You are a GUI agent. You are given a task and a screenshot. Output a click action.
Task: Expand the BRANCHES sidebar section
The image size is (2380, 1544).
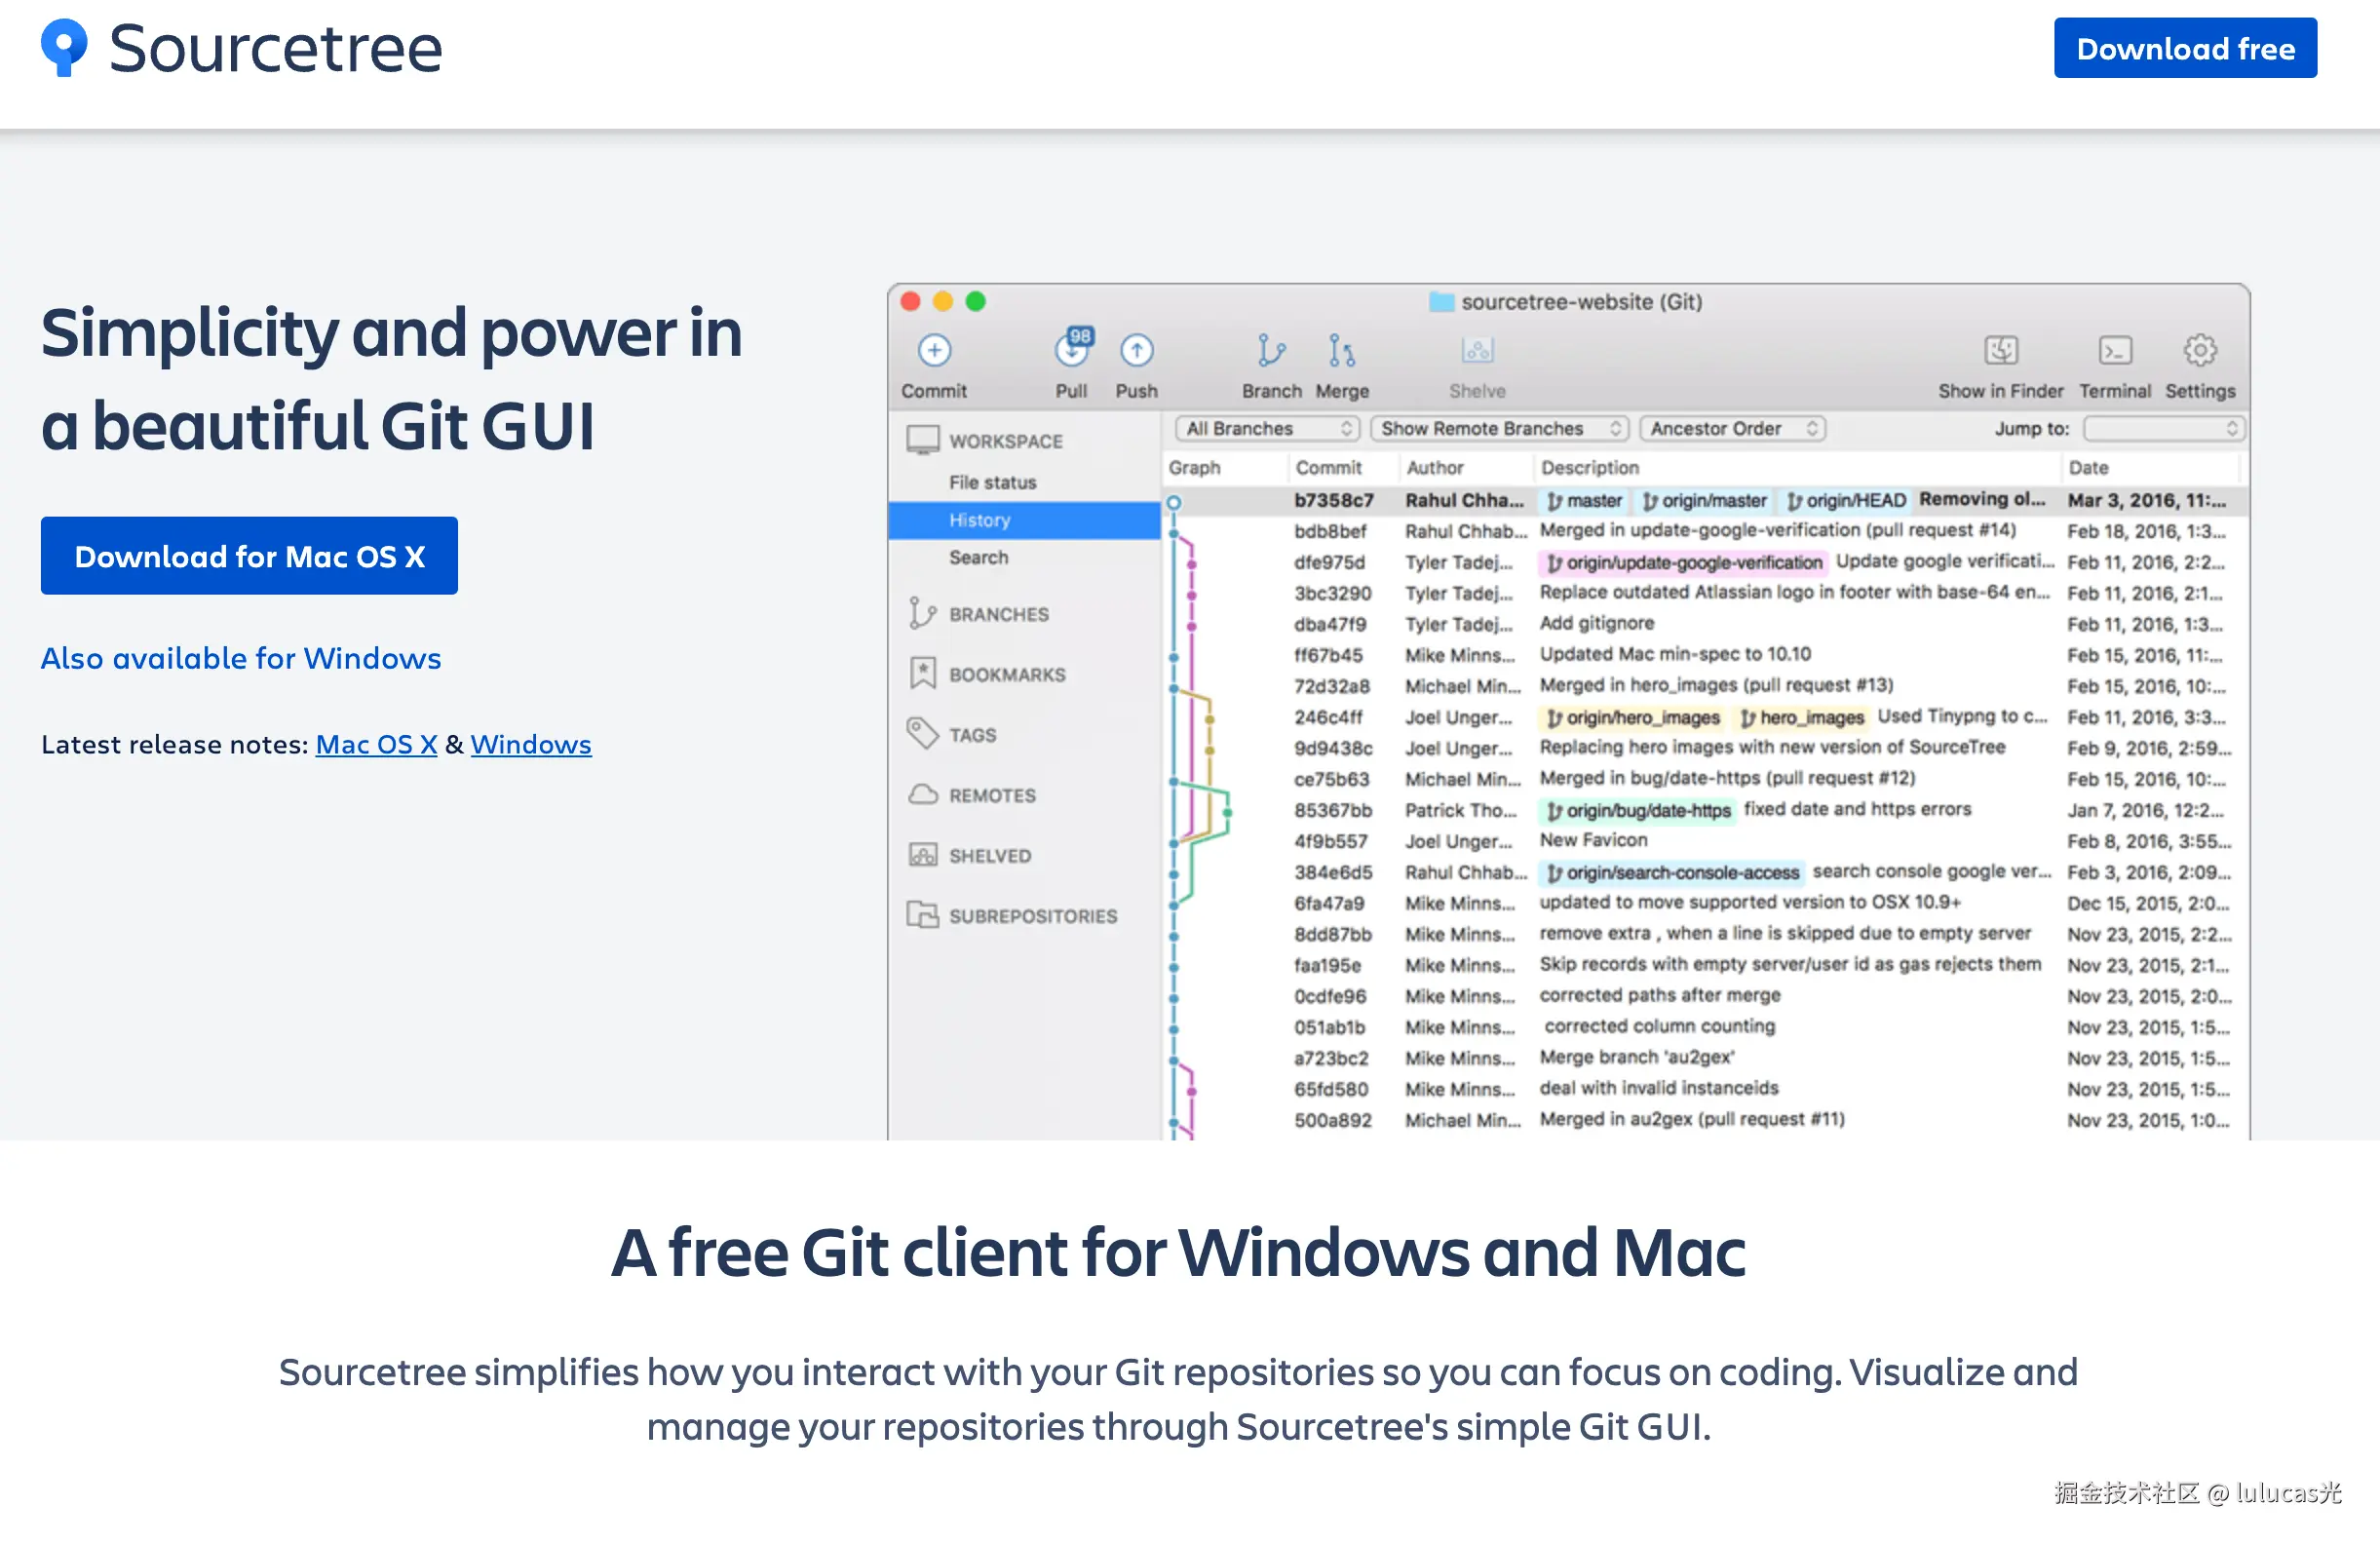(998, 615)
